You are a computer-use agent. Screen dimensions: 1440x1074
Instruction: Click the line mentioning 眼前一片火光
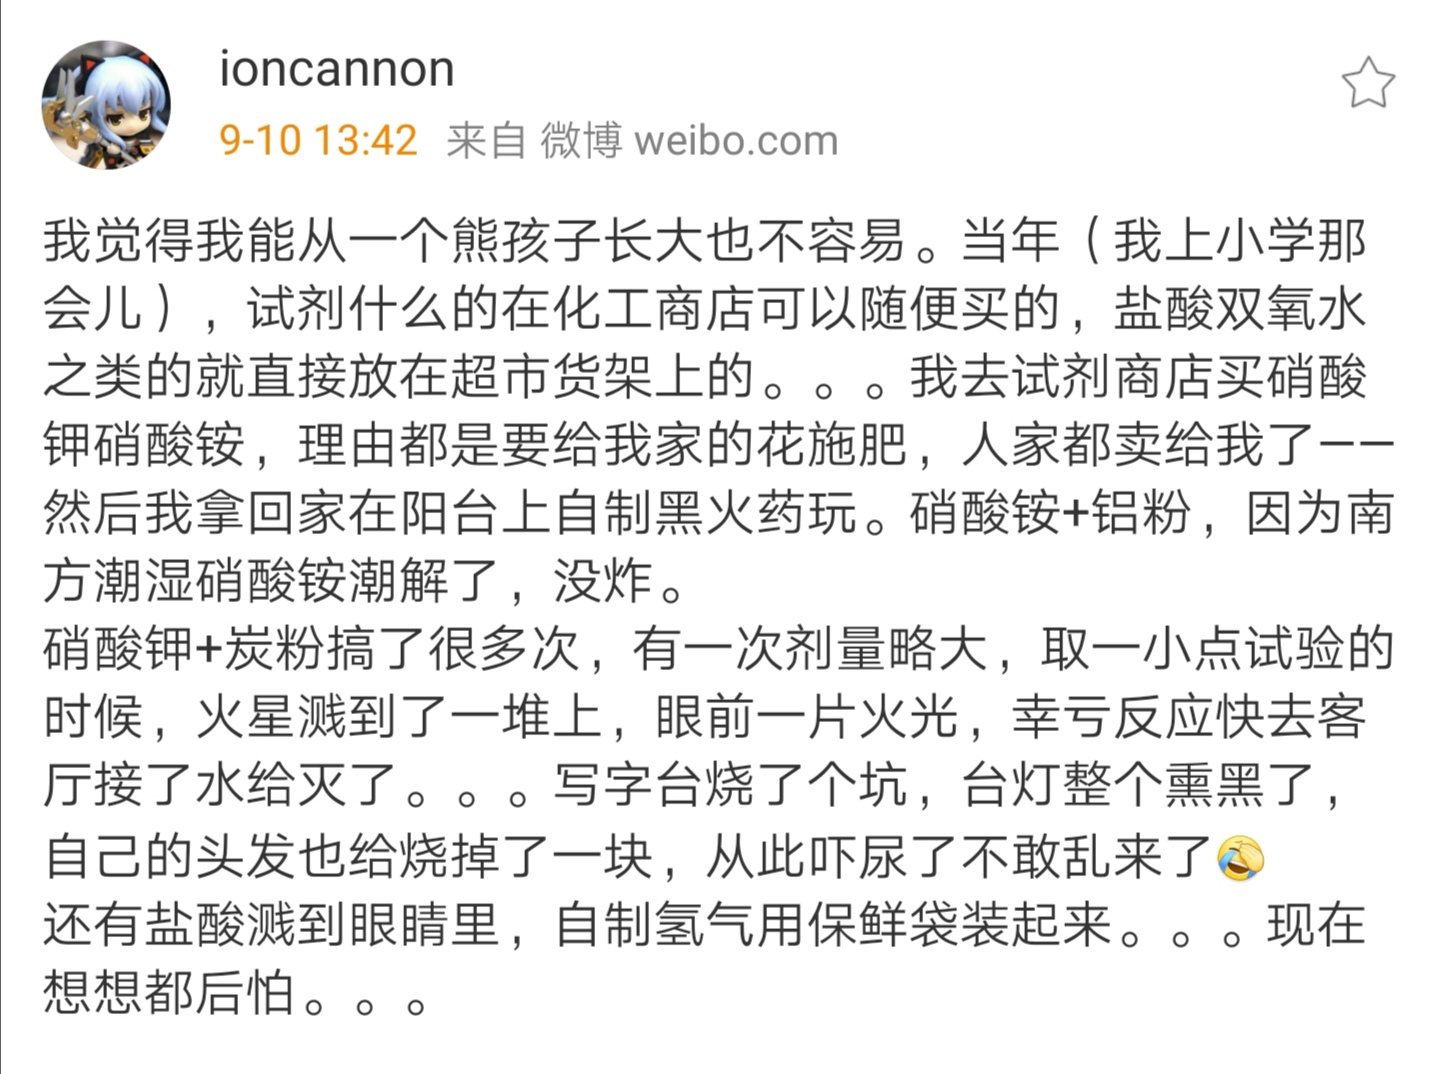click(705, 717)
